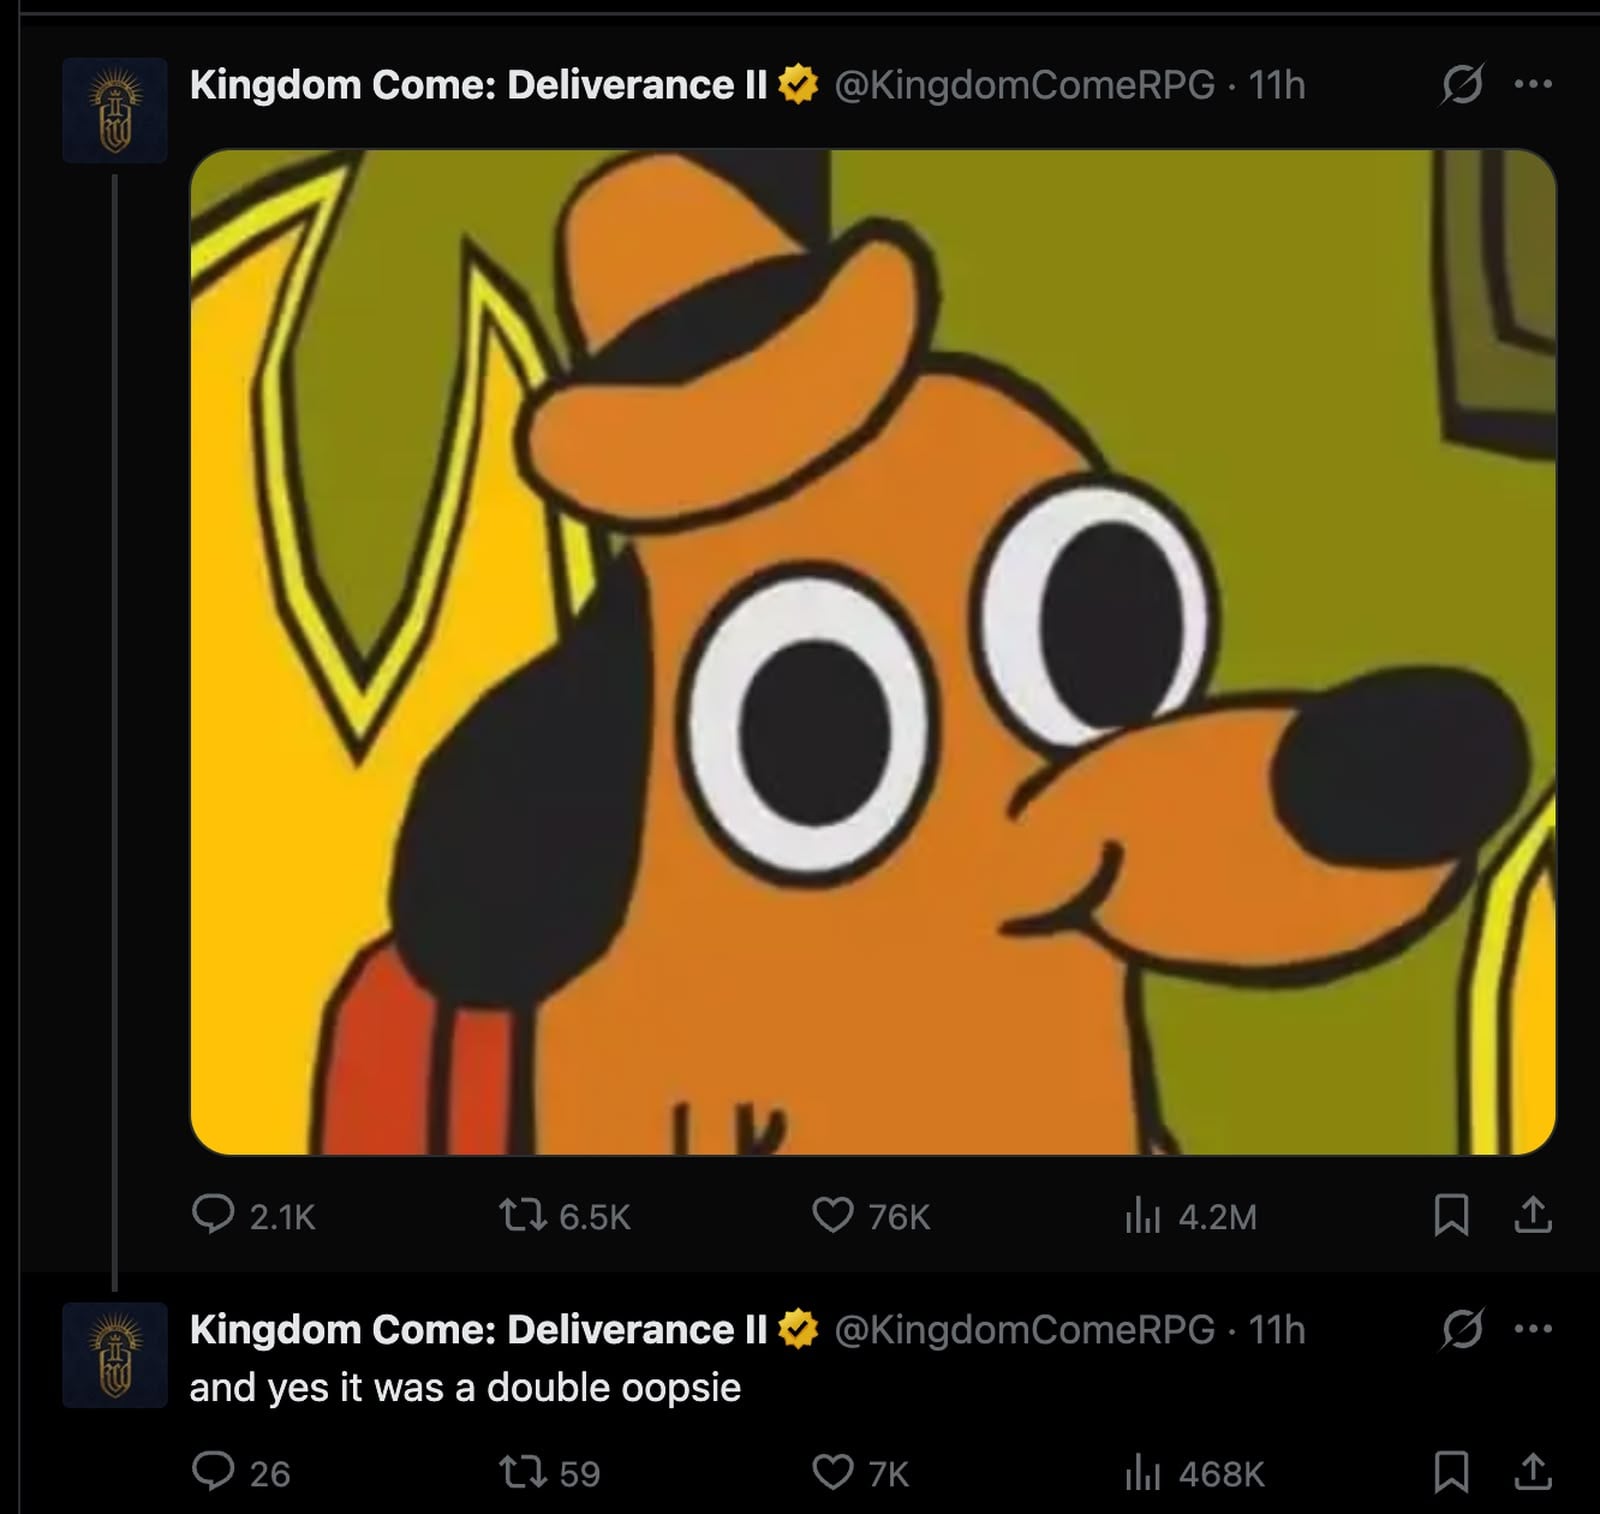1600x1514 pixels.
Task: Click Kingdom Come profile avatar on first tweet
Action: pyautogui.click(x=114, y=110)
